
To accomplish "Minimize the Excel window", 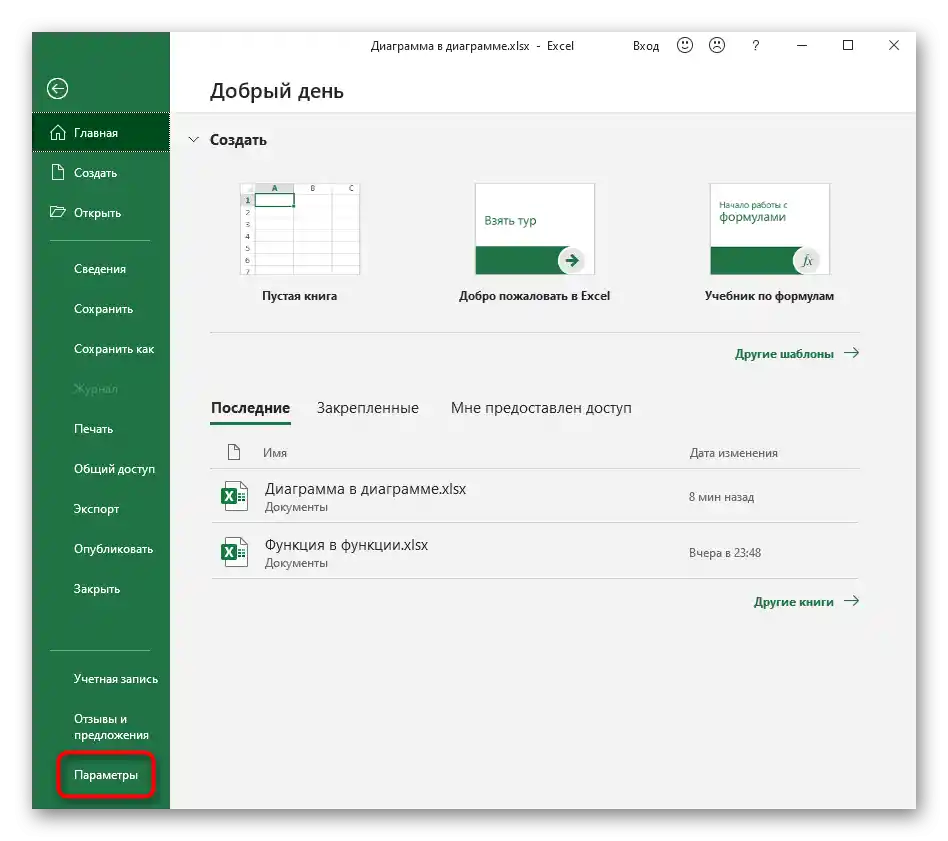I will 802,45.
